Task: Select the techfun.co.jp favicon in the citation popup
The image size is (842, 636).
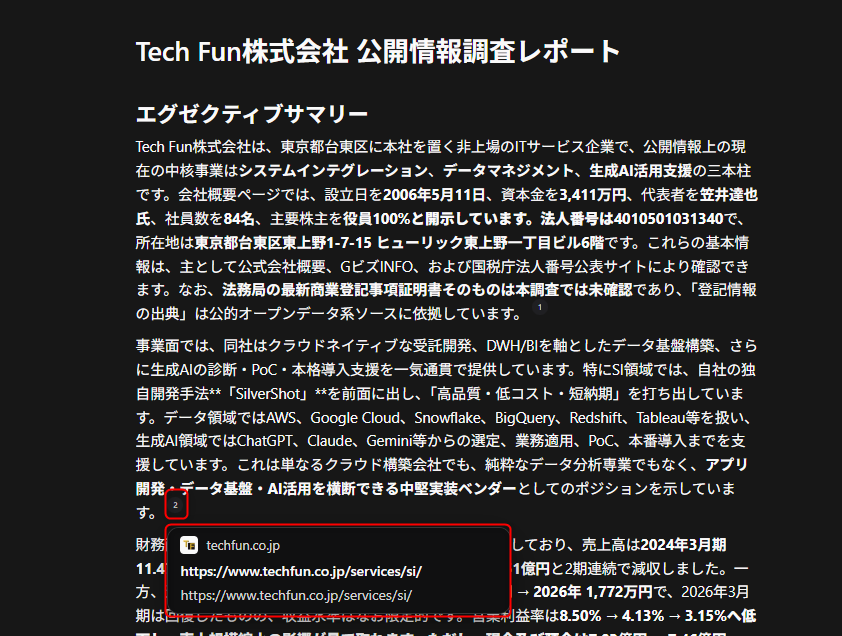Action: pyautogui.click(x=189, y=545)
